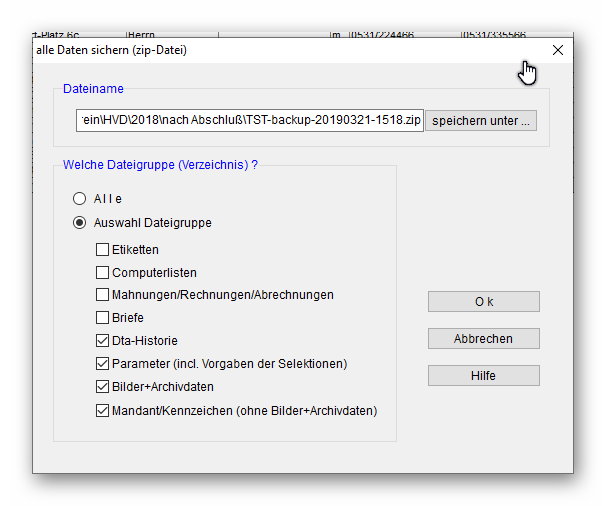Close the 'alle Daten sichern' dialog
The height and width of the screenshot is (506, 606).
(557, 50)
